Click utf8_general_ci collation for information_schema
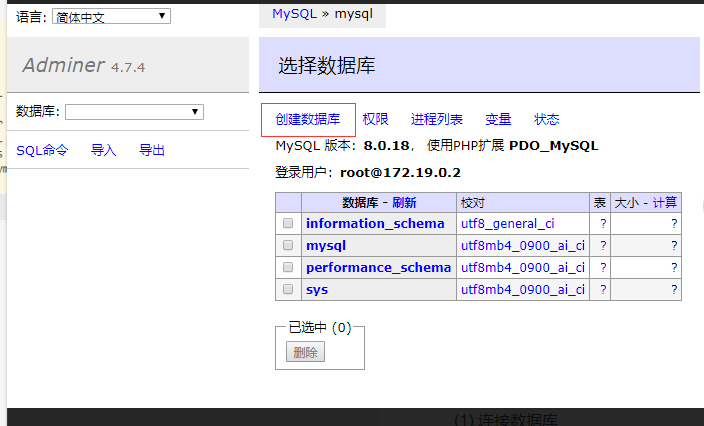Viewport: 704px width, 426px height. tap(508, 224)
